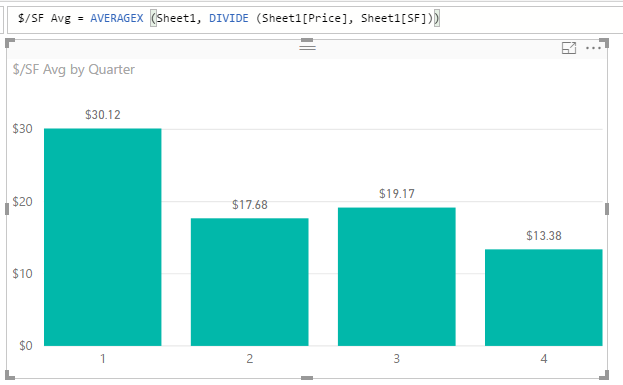Click Sheet1[SF] in the formula
The height and width of the screenshot is (385, 623).
(393, 18)
